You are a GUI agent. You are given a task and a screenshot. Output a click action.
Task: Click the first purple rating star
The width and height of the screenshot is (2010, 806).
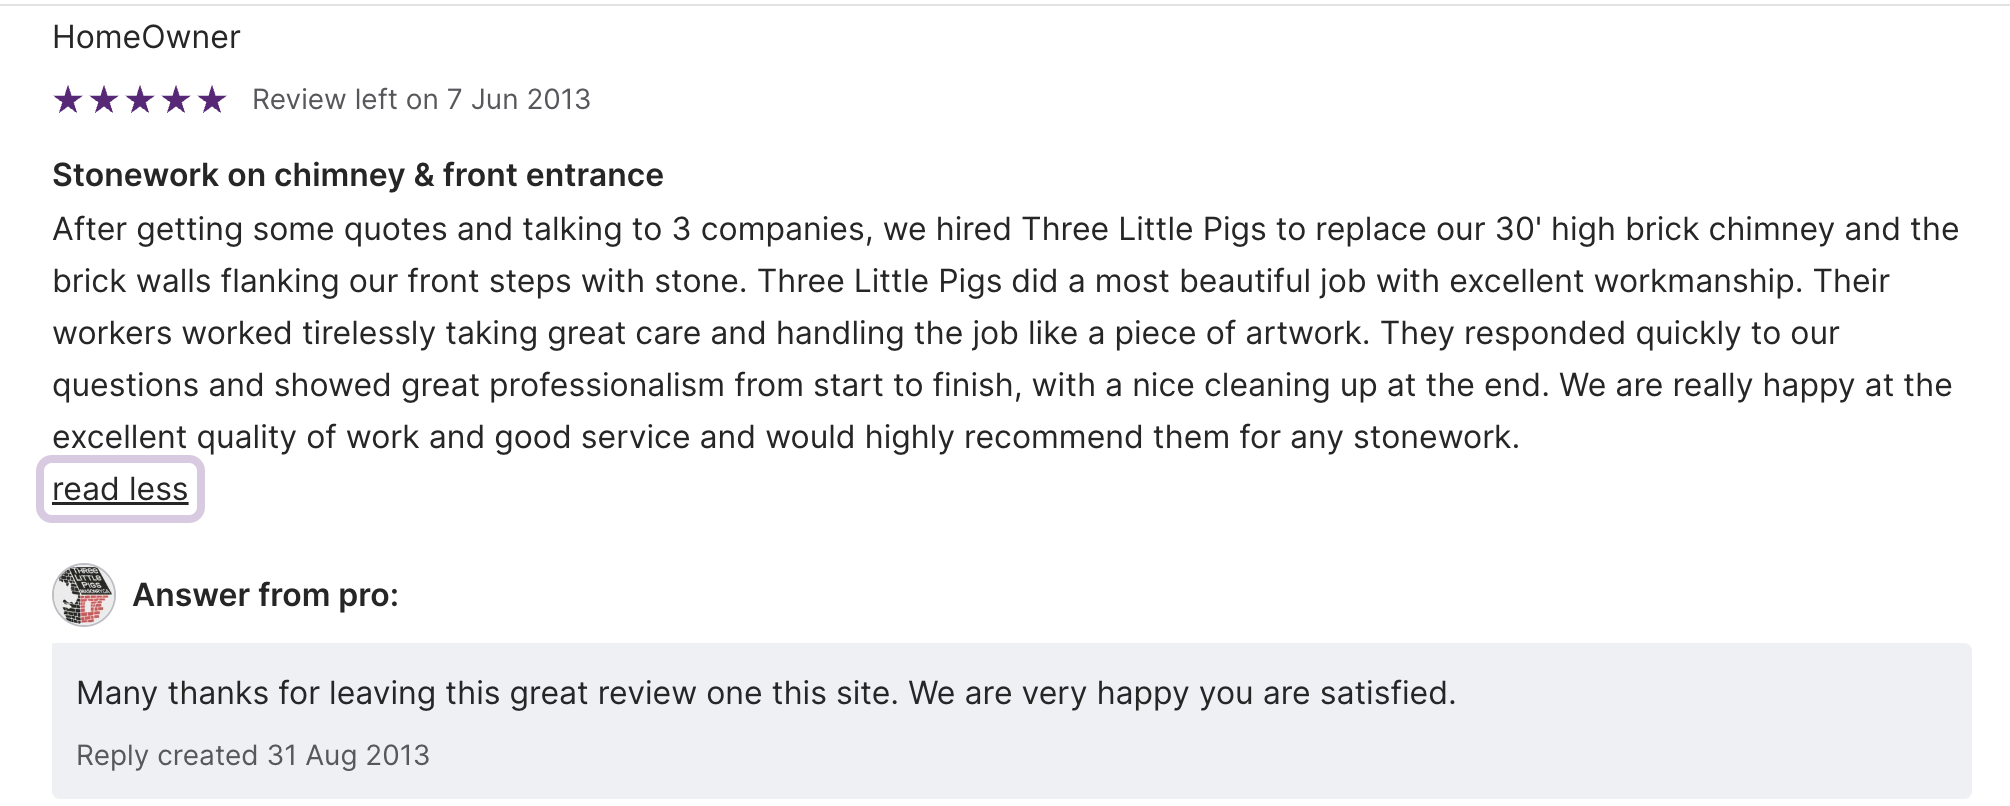[x=68, y=100]
